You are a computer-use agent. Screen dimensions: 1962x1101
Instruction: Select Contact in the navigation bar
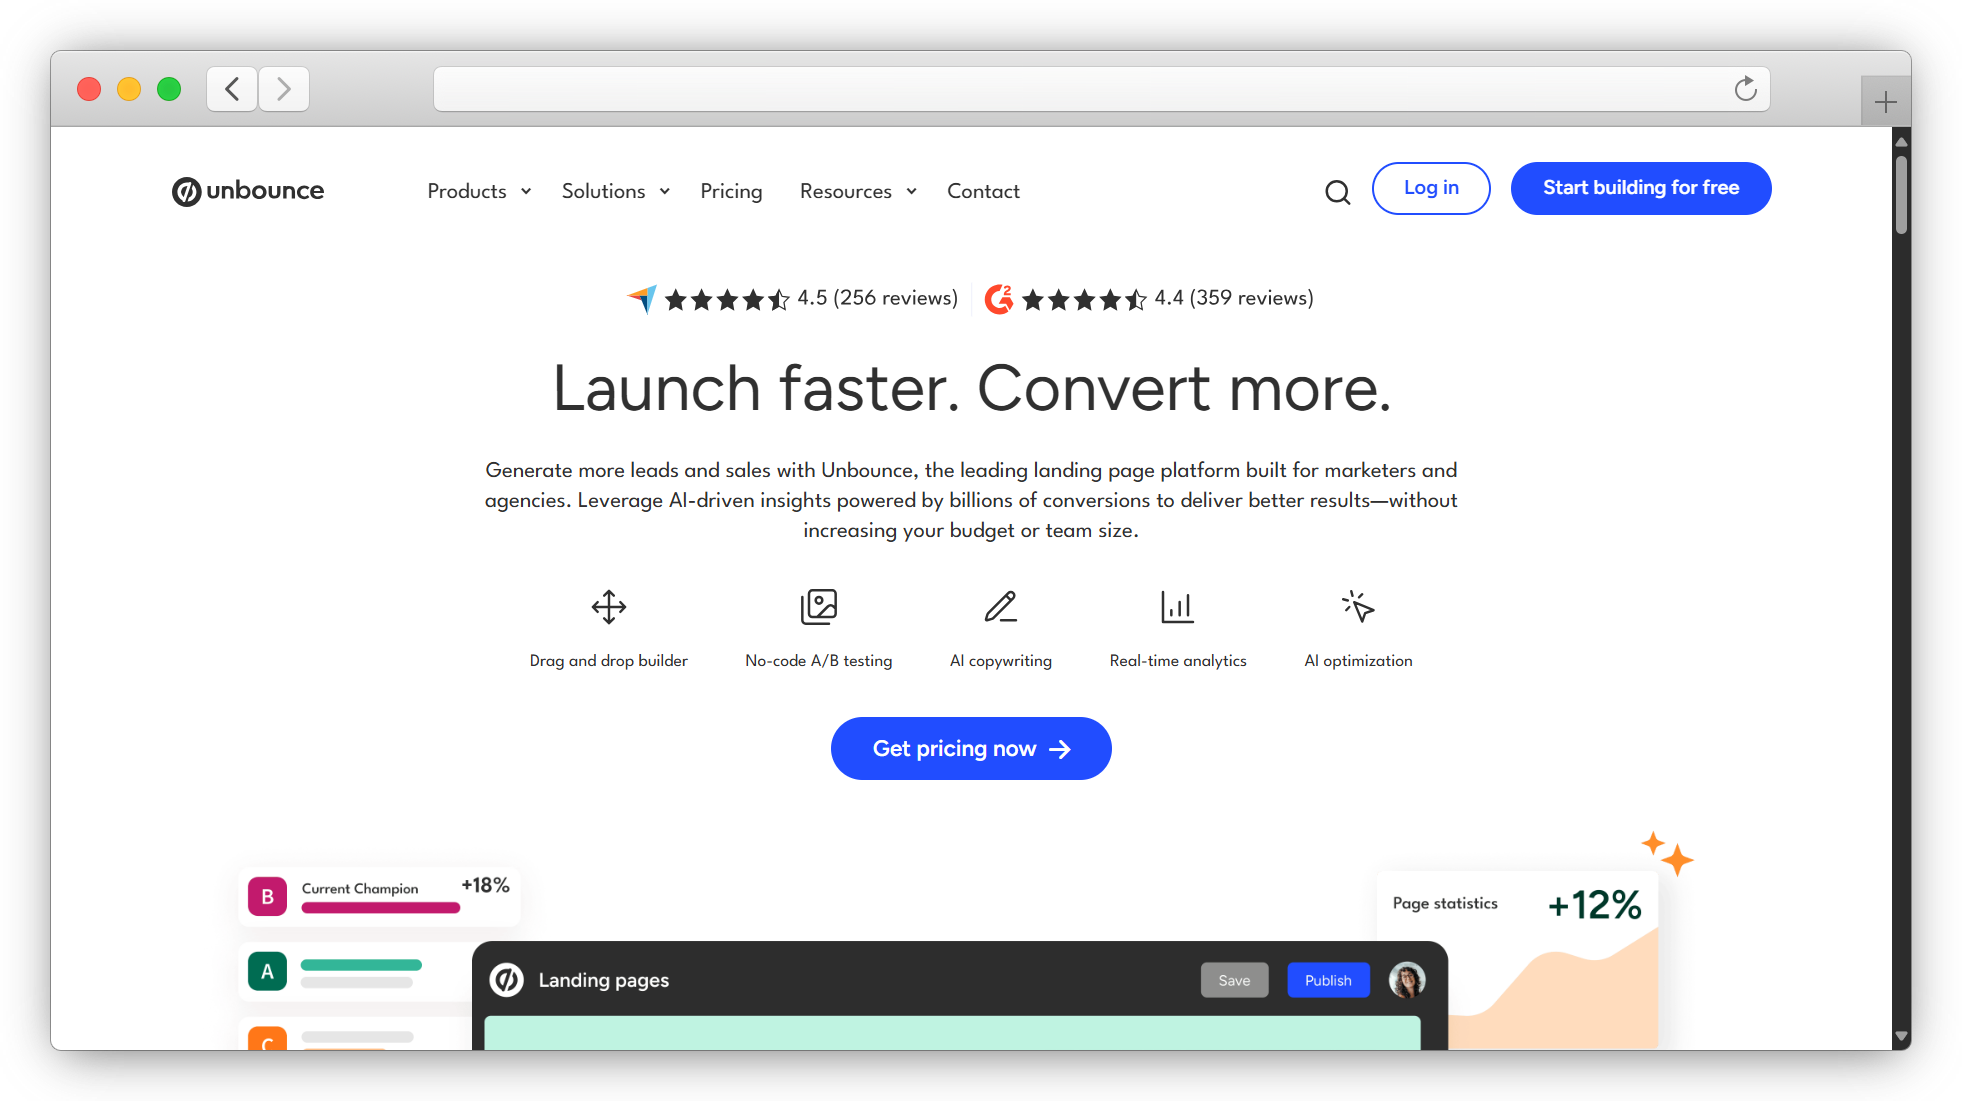point(983,191)
